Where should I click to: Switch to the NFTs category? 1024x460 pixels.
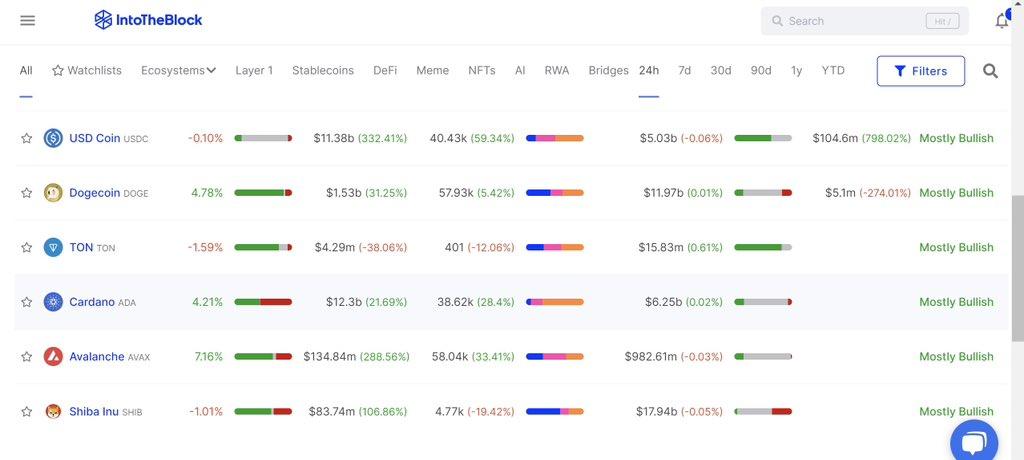[x=481, y=71]
